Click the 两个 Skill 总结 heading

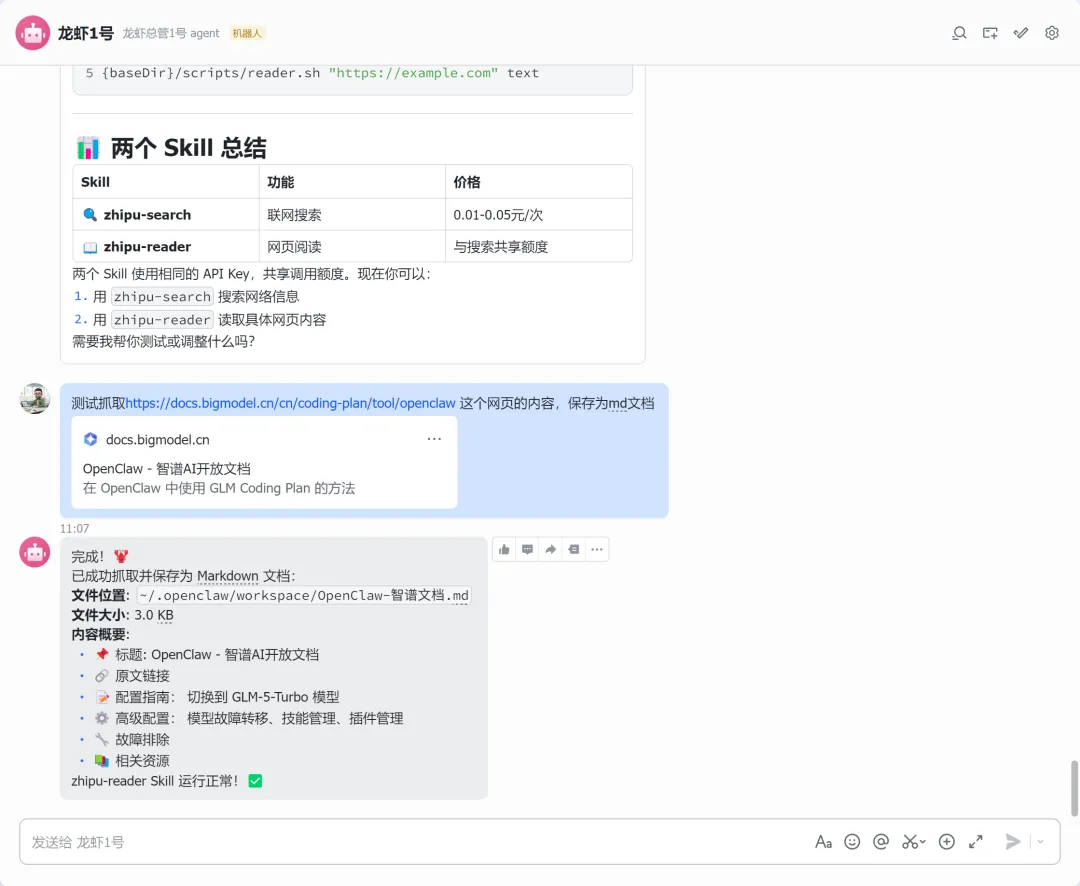[x=171, y=147]
